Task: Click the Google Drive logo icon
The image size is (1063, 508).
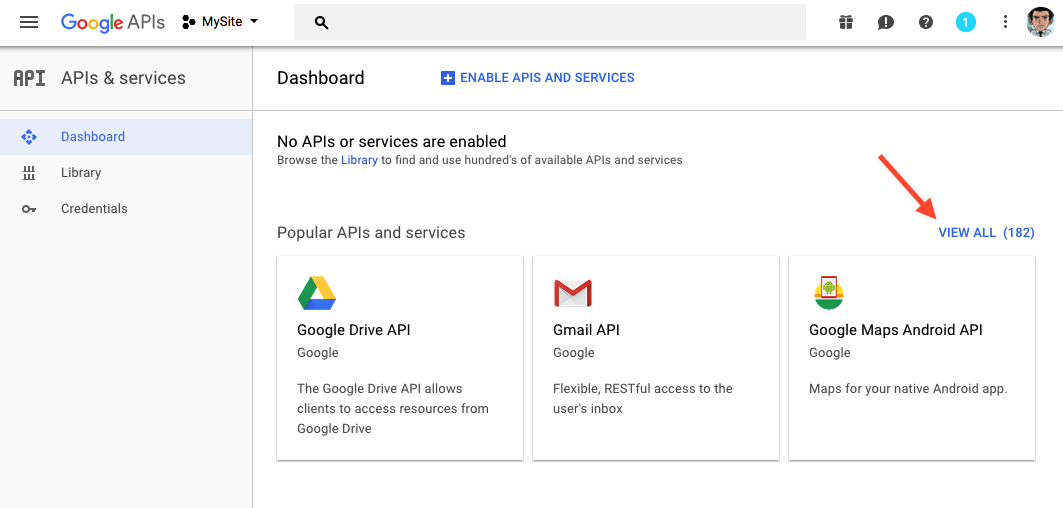Action: coord(317,293)
